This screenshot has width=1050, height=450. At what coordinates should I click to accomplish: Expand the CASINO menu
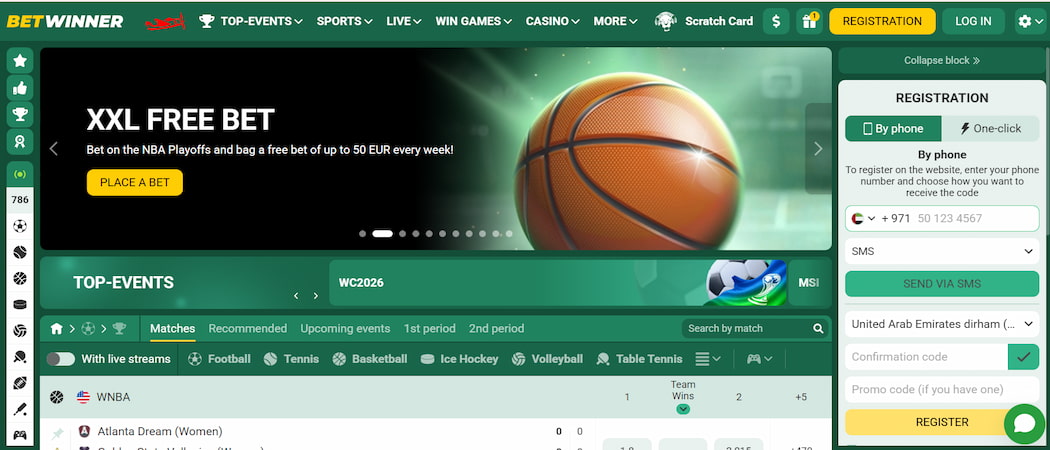[x=552, y=21]
